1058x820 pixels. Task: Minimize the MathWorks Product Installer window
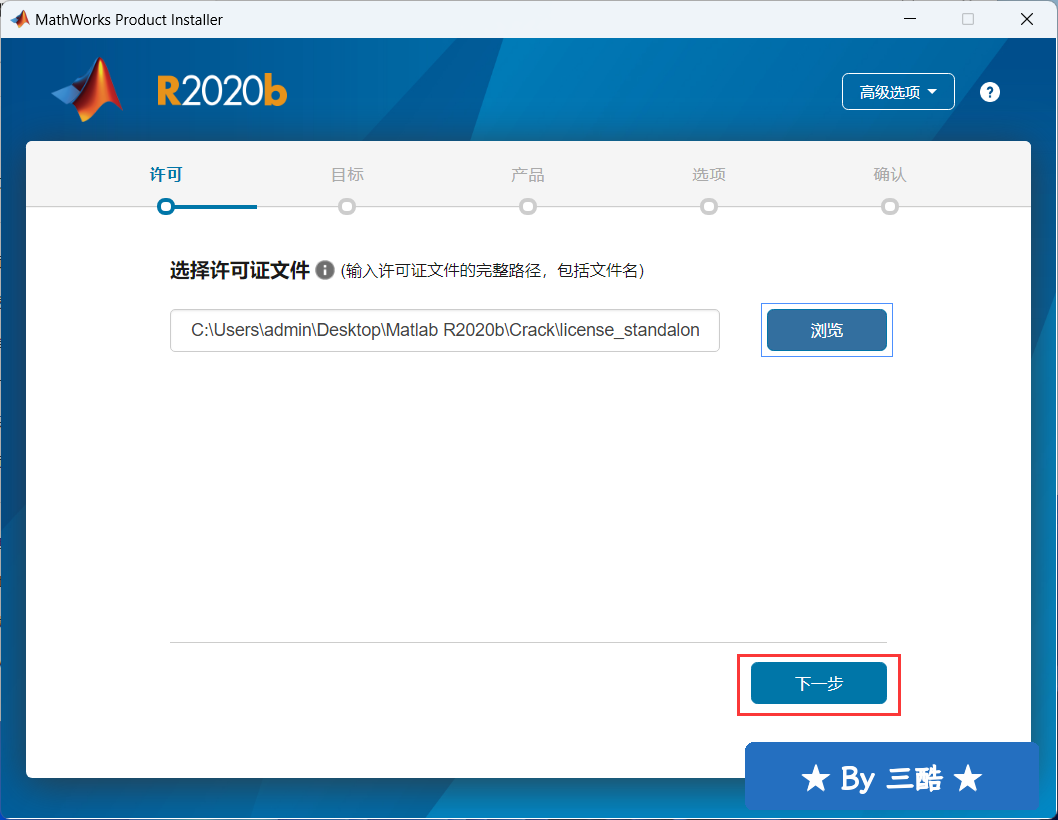tap(910, 19)
